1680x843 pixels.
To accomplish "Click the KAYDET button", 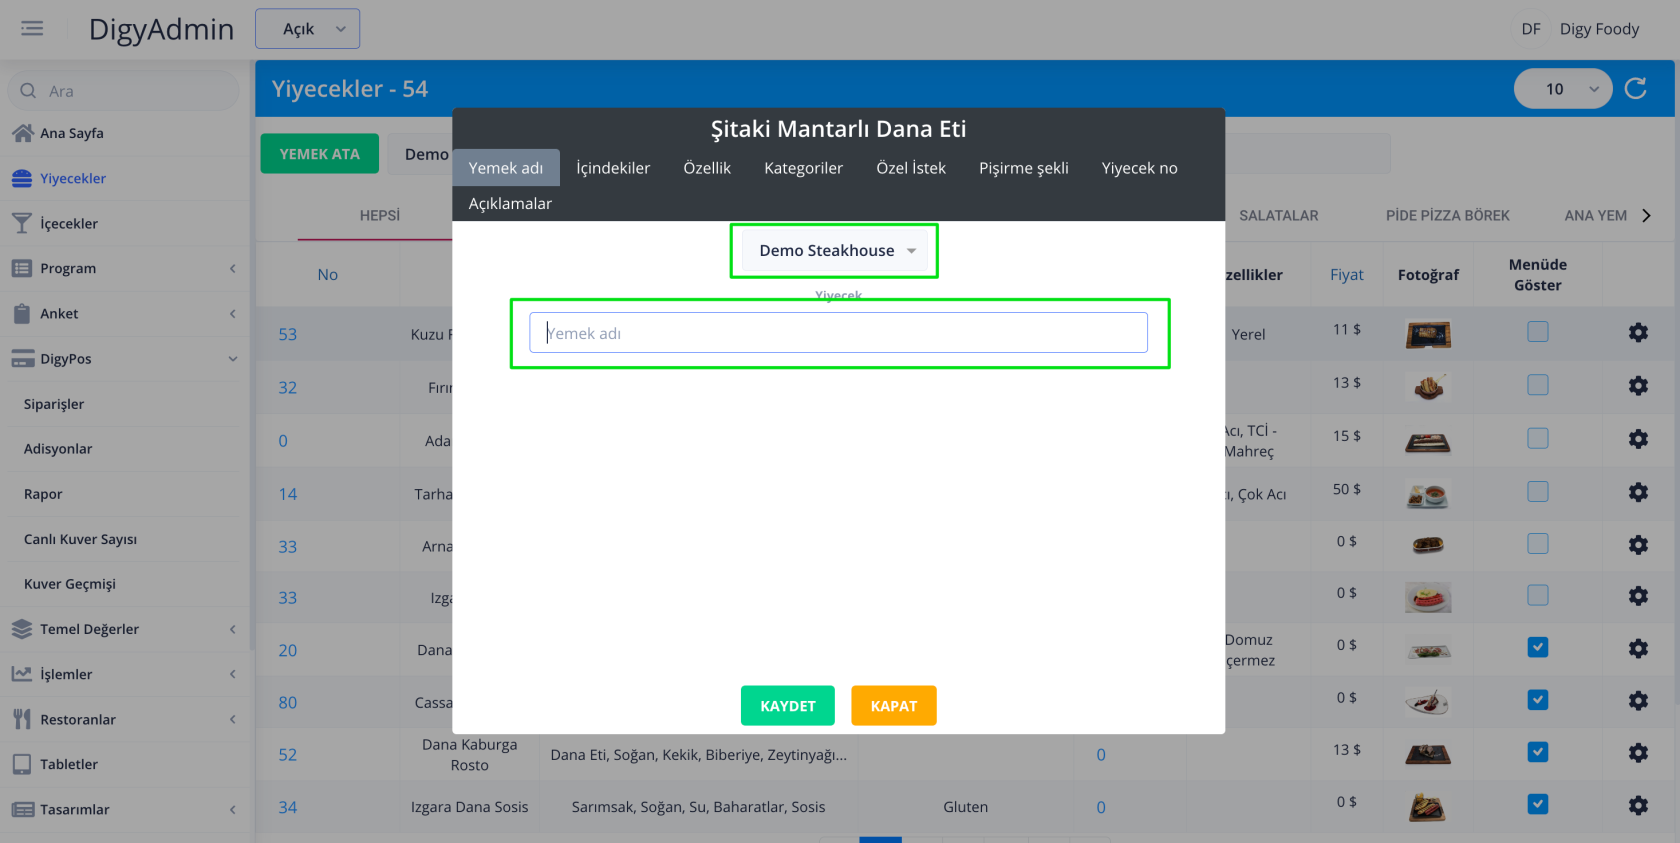I will pos(787,706).
